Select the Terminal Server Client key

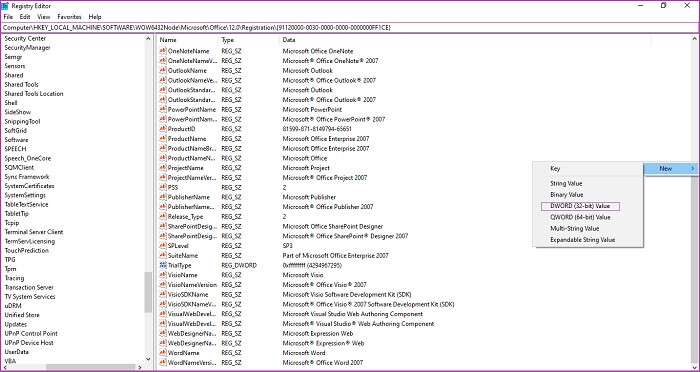point(33,232)
